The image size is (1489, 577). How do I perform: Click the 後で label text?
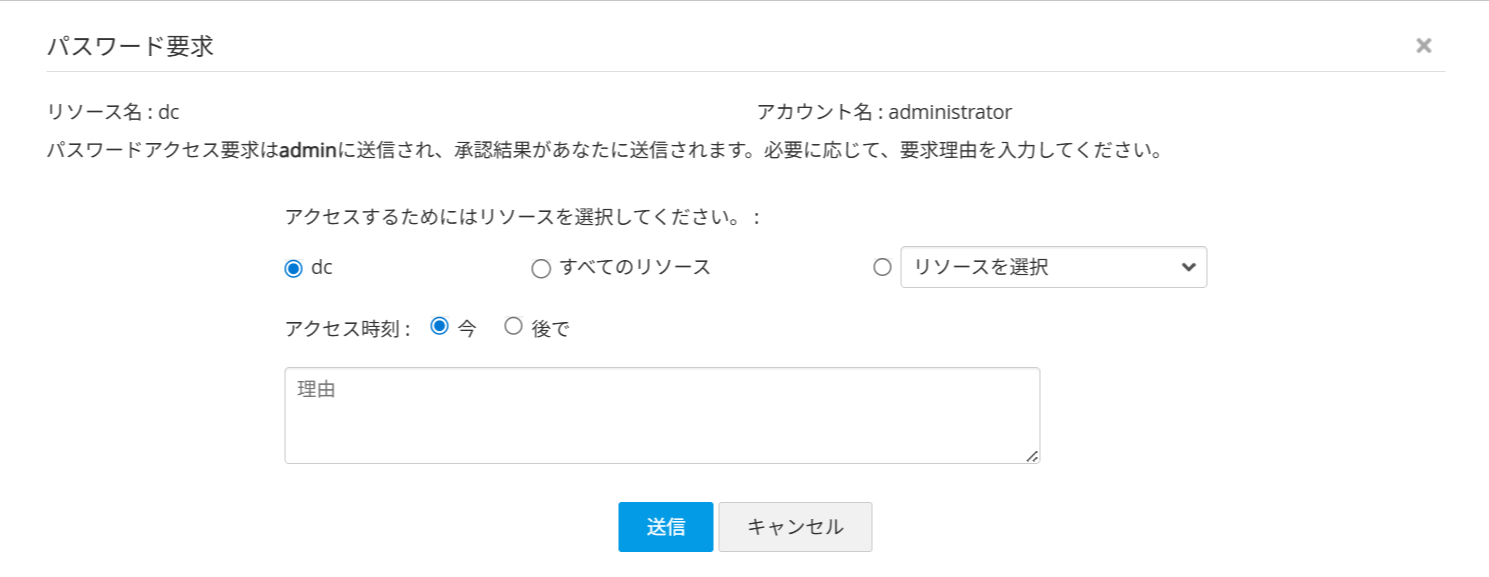tap(550, 328)
